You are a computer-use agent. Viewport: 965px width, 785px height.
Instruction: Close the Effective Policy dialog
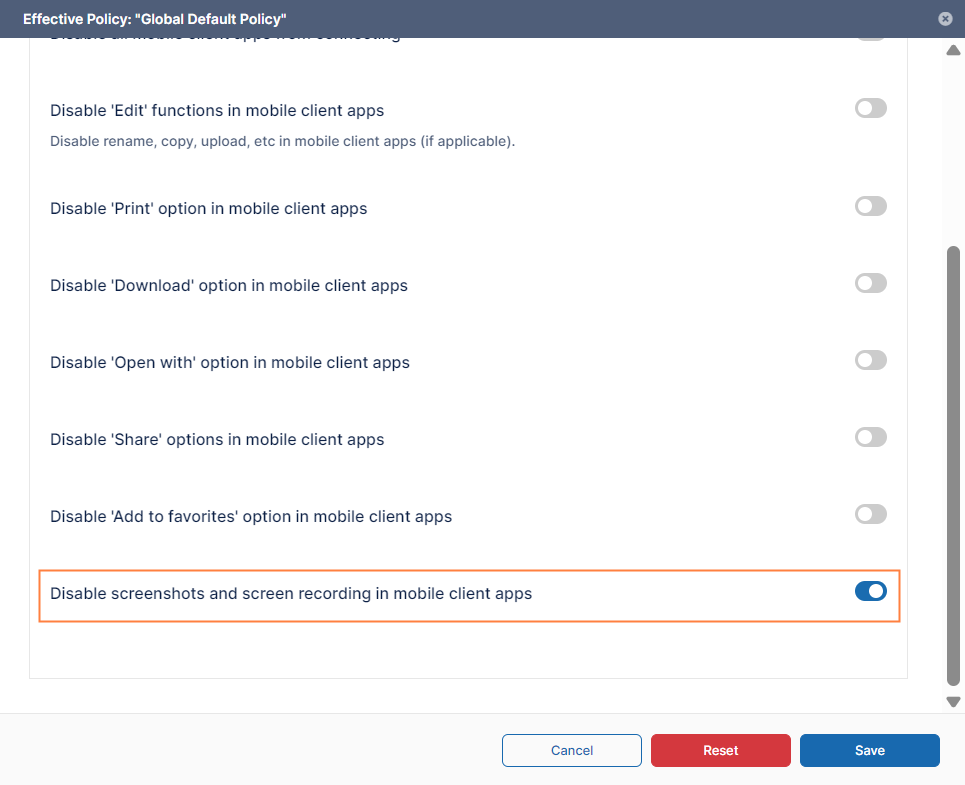click(945, 19)
